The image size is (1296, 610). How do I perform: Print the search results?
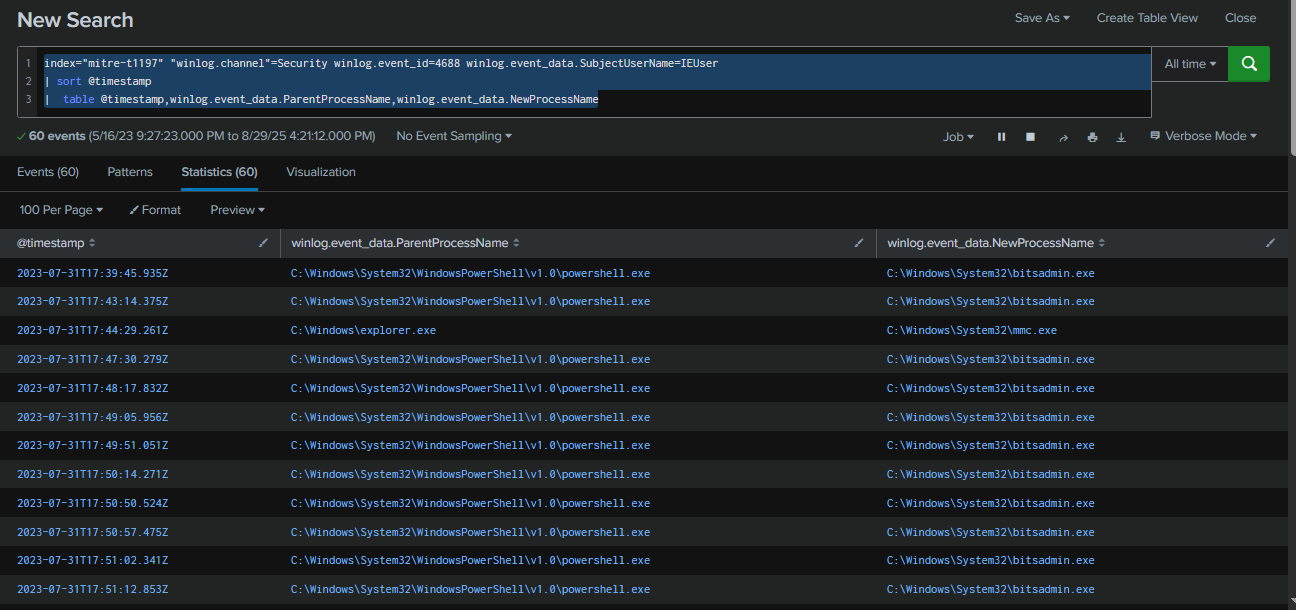(1092, 137)
